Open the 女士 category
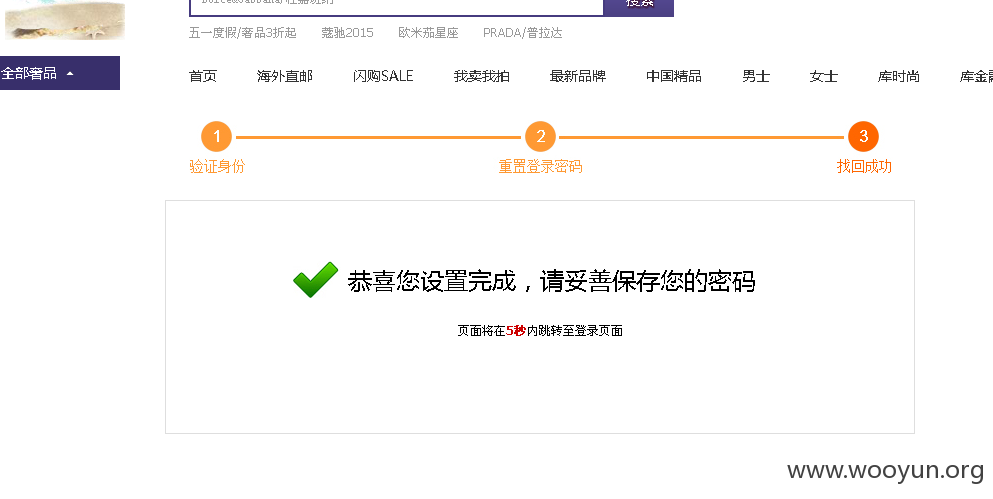The width and height of the screenshot is (993, 499). click(x=823, y=76)
